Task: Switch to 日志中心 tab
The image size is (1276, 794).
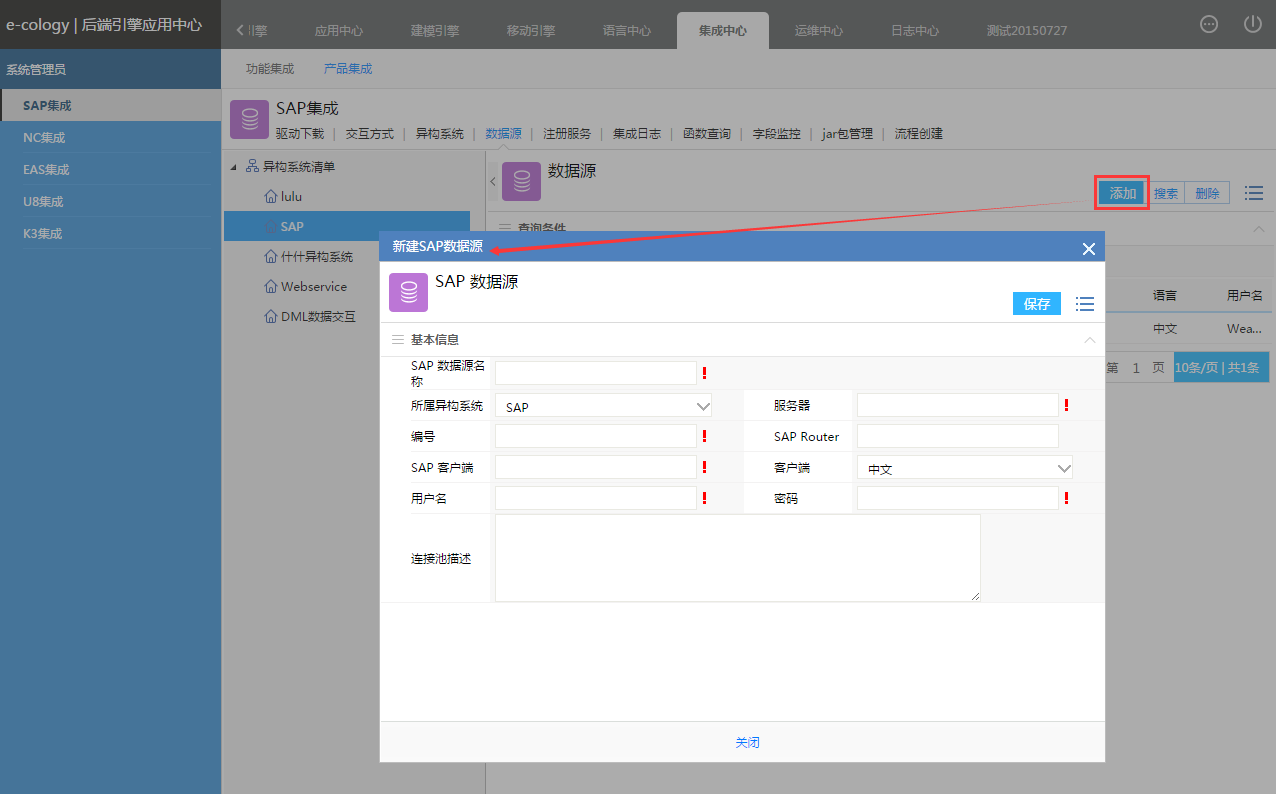Action: (915, 31)
